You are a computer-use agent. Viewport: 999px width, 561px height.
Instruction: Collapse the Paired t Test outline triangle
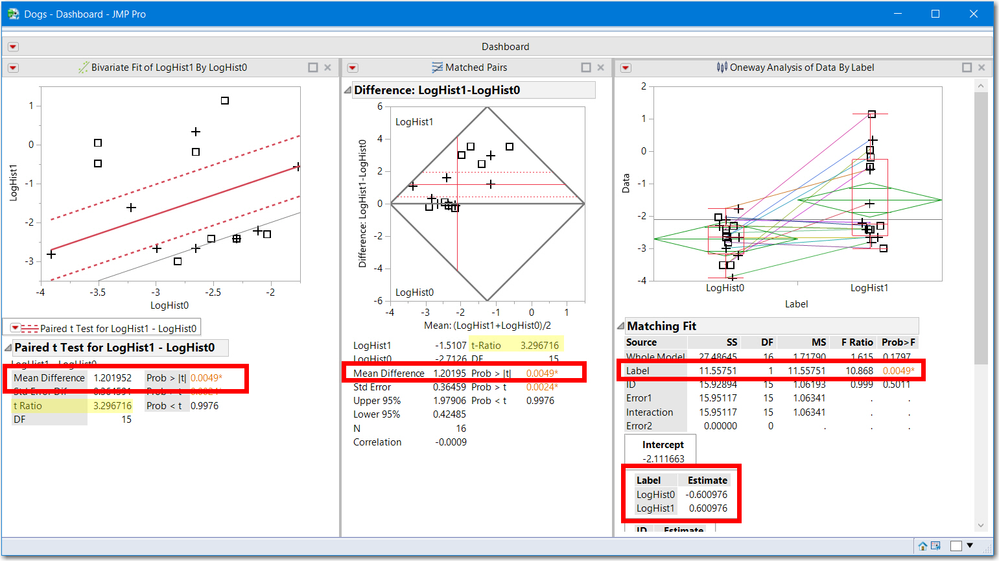click(x=8, y=348)
